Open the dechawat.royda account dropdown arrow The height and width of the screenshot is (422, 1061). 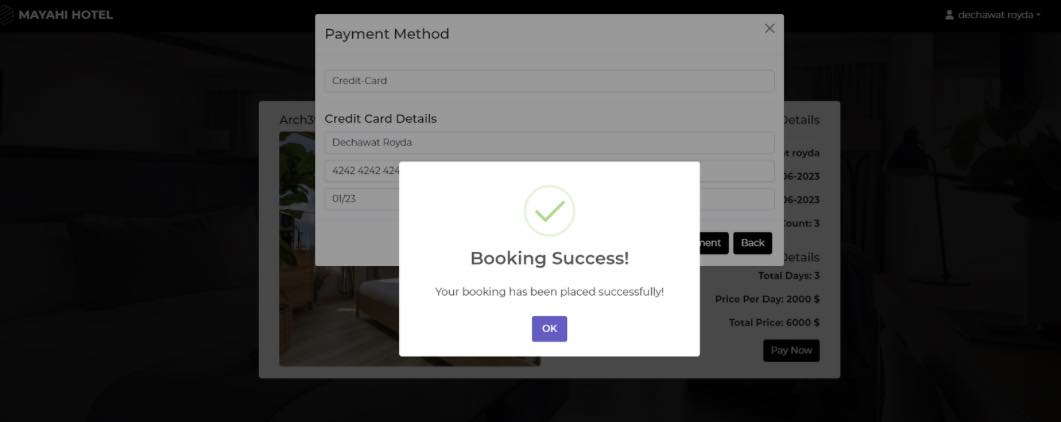coord(1038,15)
